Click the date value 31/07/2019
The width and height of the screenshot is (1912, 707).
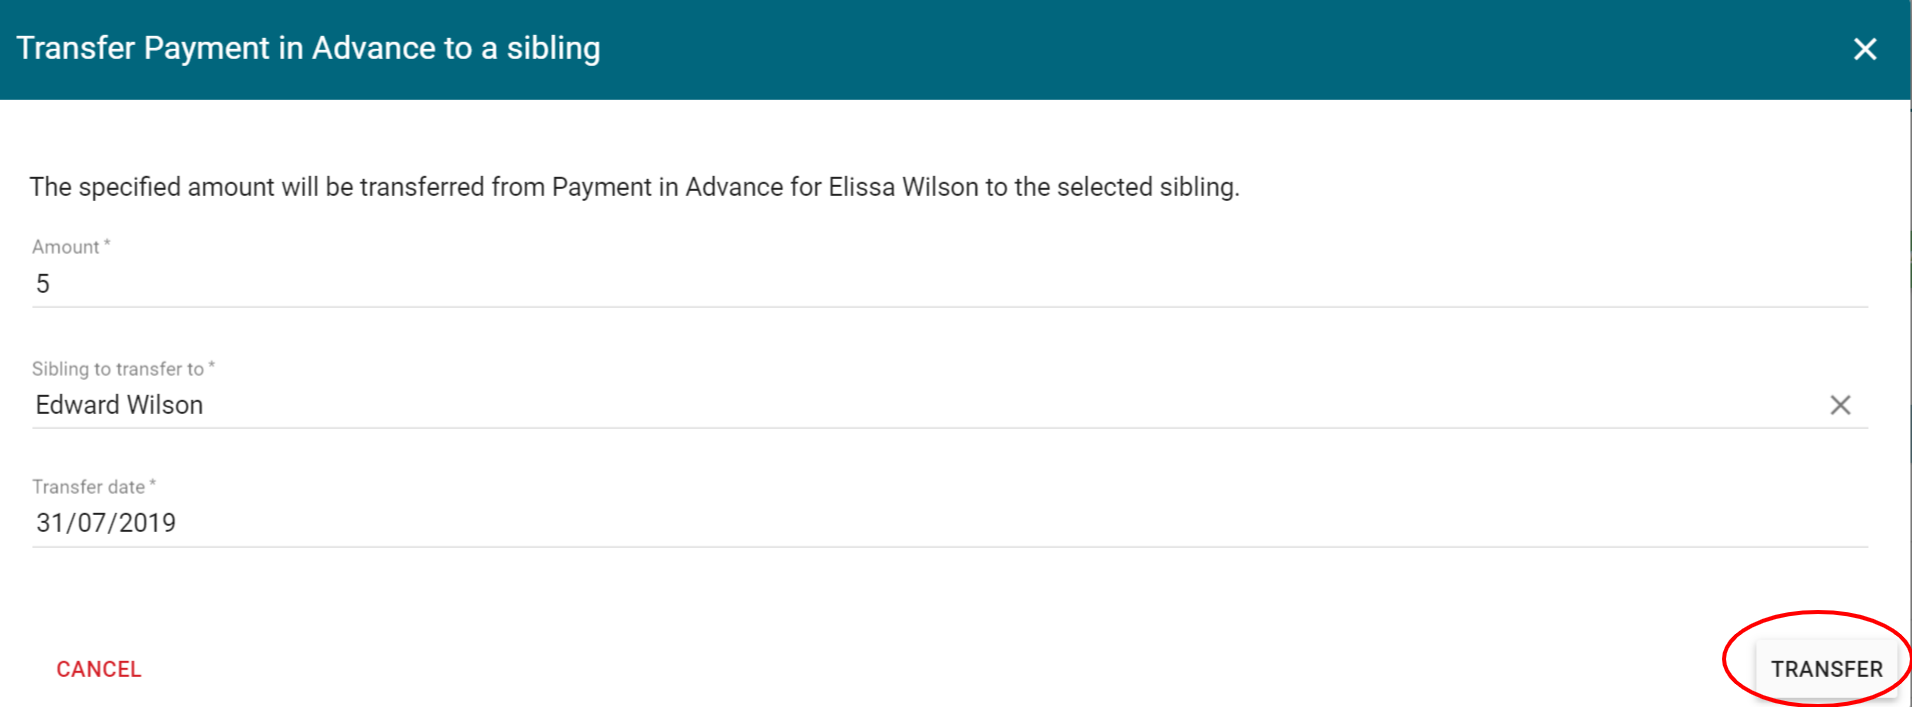click(106, 523)
